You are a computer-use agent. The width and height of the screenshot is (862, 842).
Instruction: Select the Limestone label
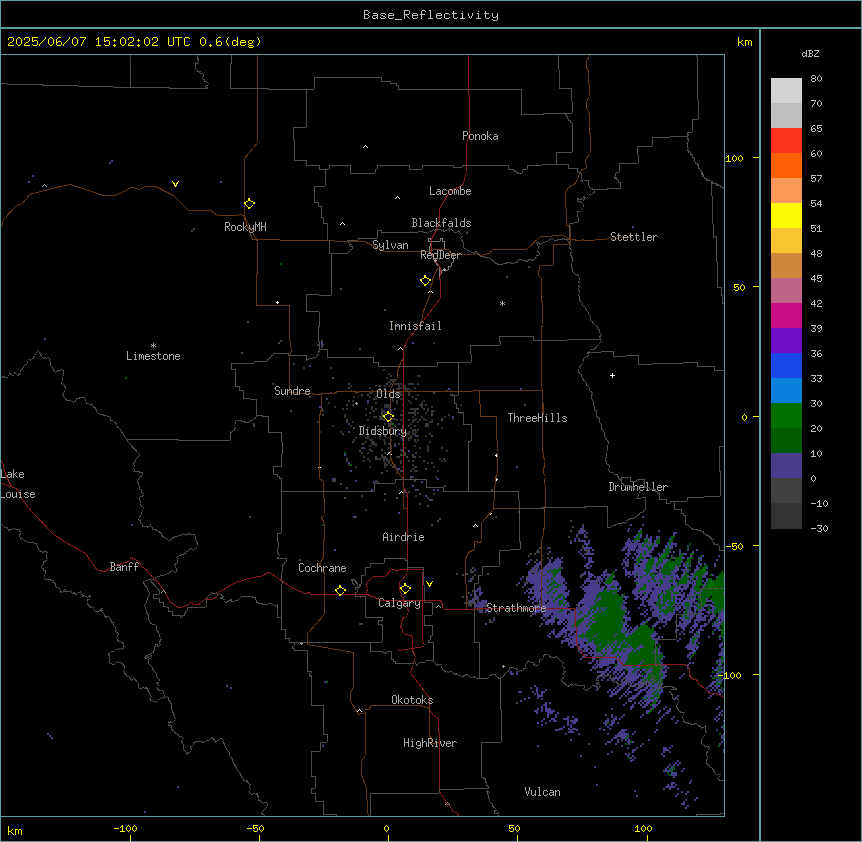(153, 356)
